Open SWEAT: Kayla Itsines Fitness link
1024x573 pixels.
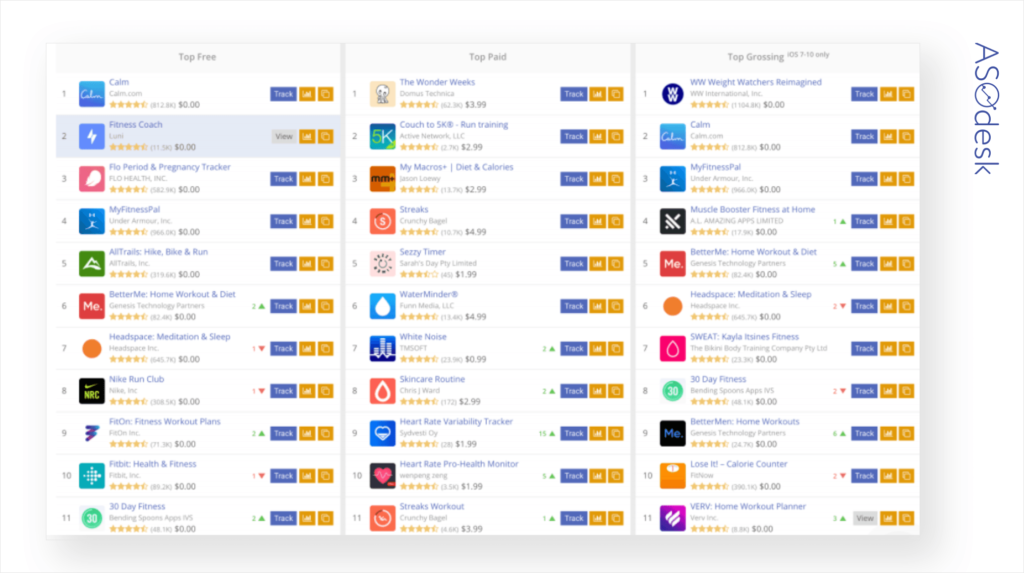tap(744, 337)
